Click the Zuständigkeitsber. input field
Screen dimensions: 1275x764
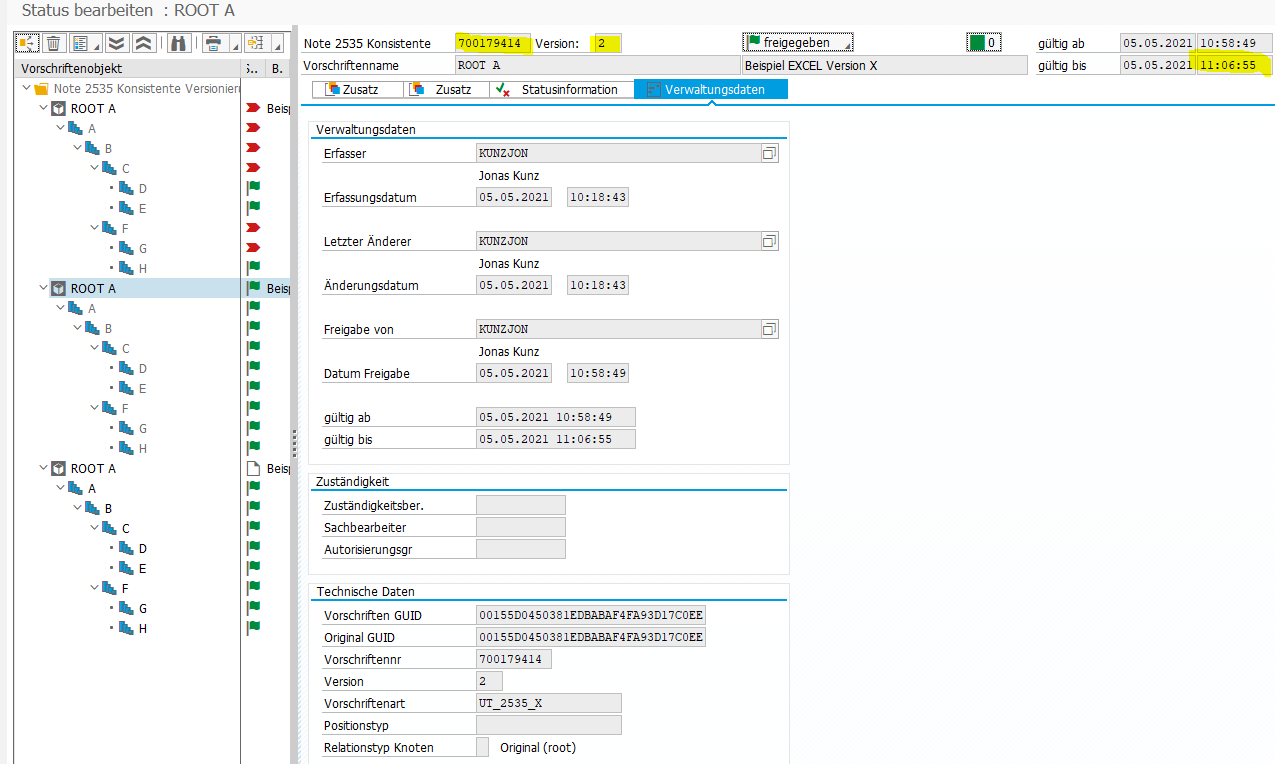tap(520, 505)
